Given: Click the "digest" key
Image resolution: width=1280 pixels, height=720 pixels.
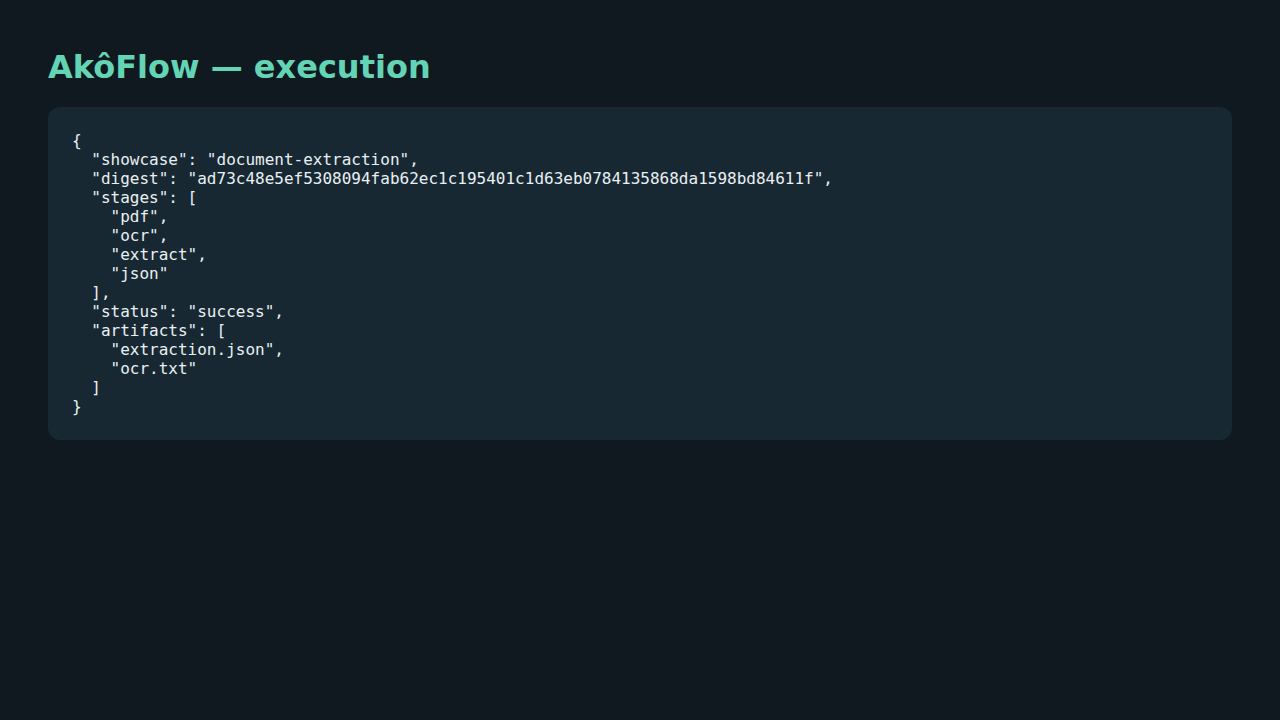Looking at the screenshot, I should click(130, 179).
